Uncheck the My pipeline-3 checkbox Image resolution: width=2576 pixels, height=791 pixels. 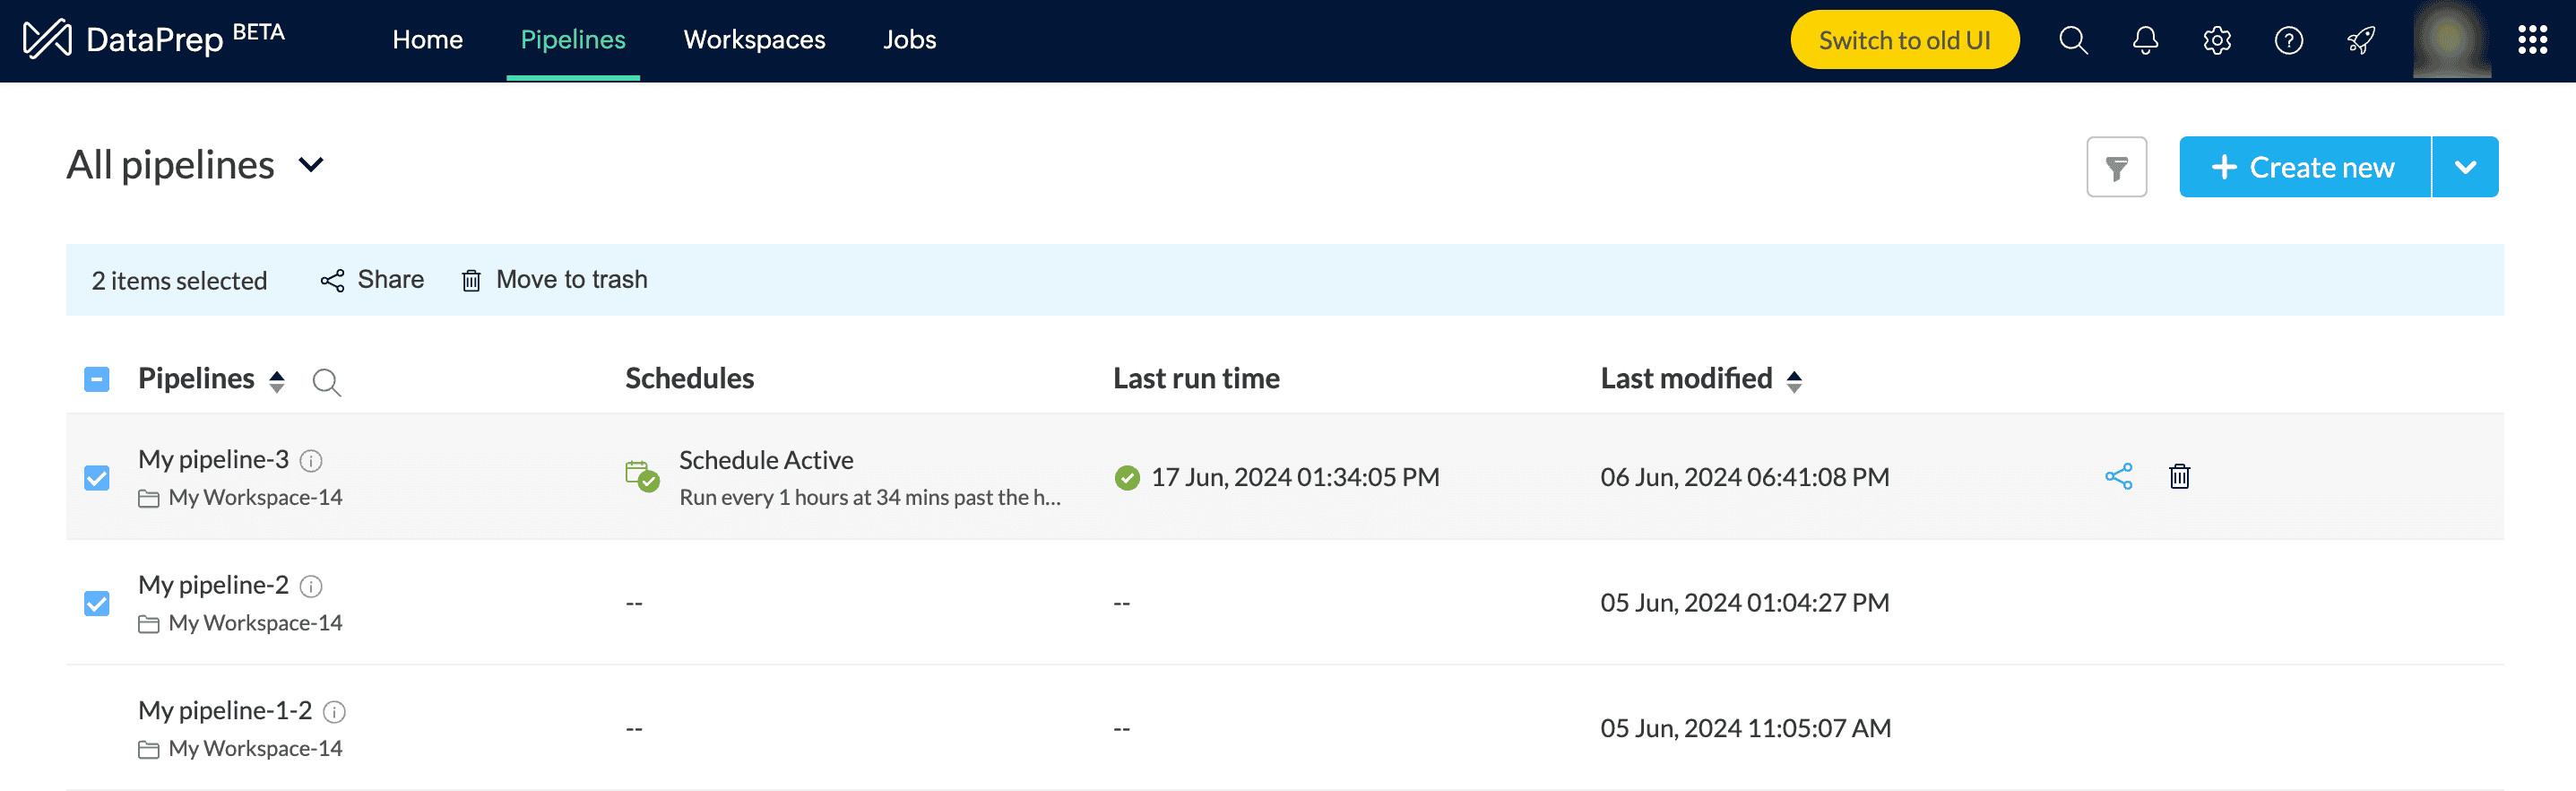[97, 478]
